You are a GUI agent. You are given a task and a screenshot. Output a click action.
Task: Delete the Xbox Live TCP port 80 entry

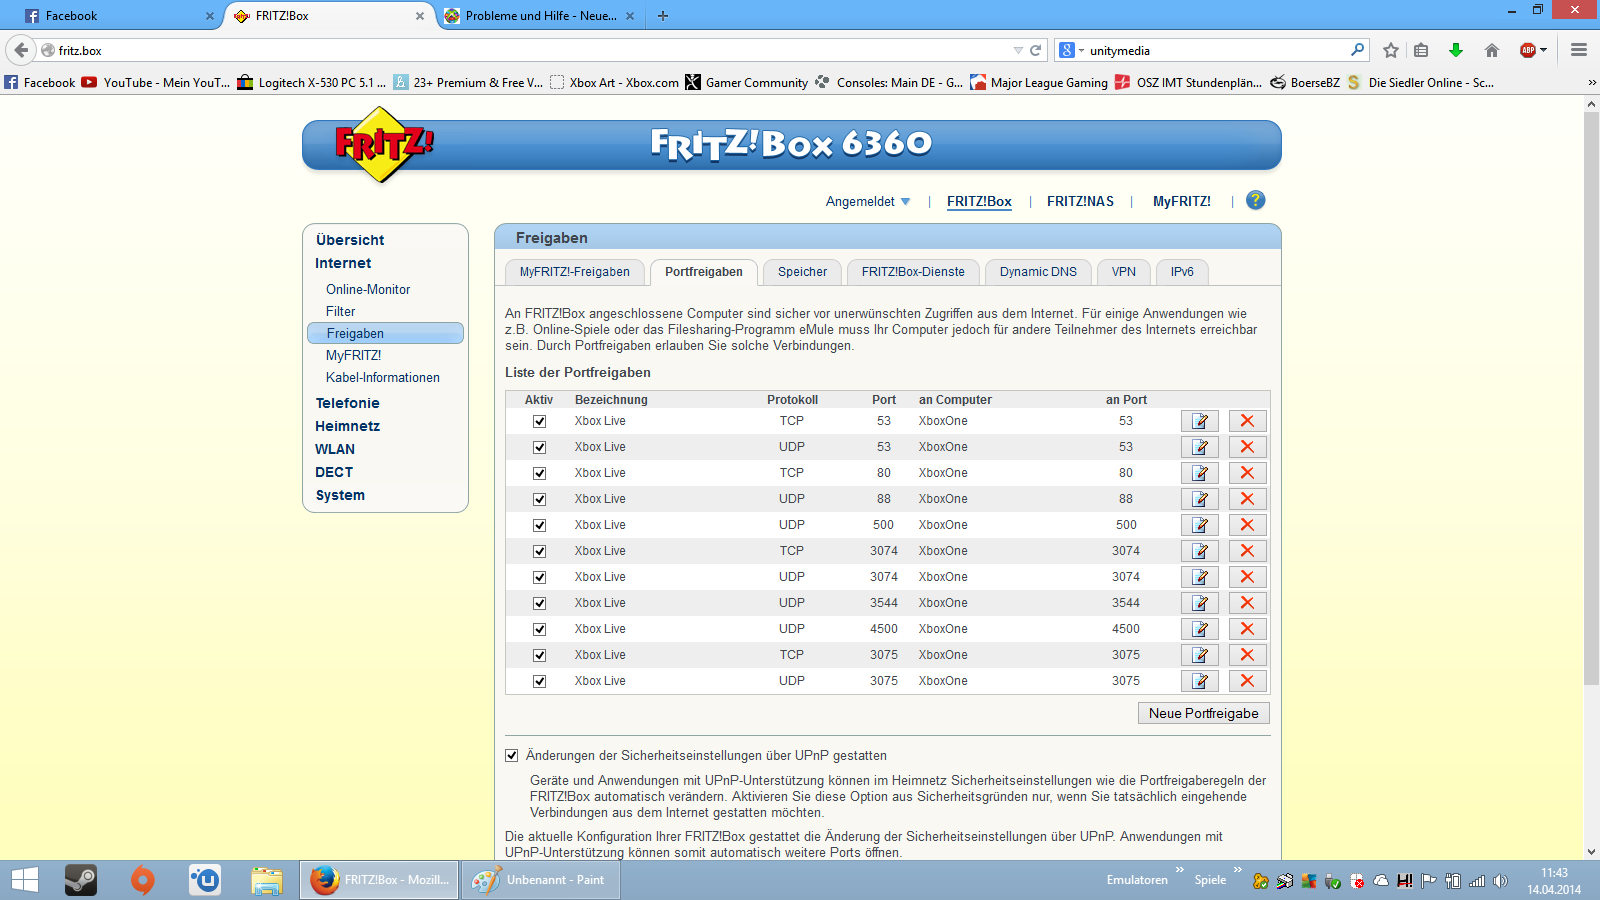pos(1247,473)
